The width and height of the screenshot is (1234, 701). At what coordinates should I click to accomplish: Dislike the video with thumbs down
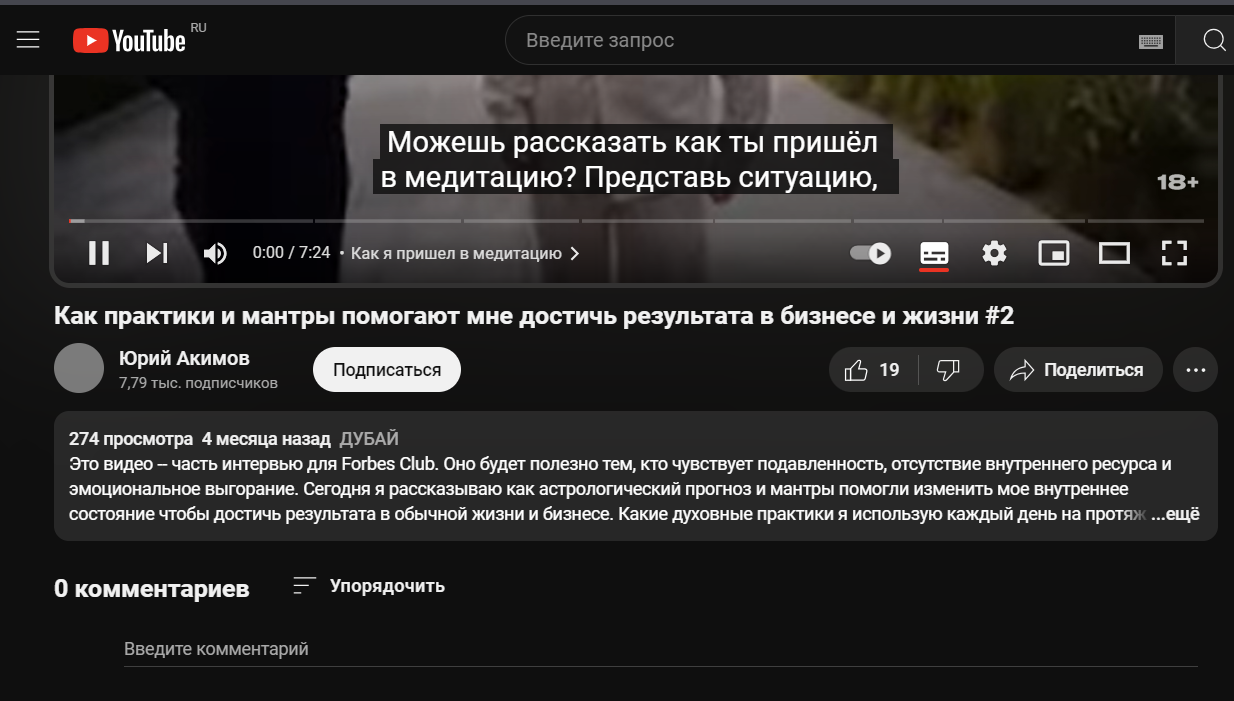point(948,370)
